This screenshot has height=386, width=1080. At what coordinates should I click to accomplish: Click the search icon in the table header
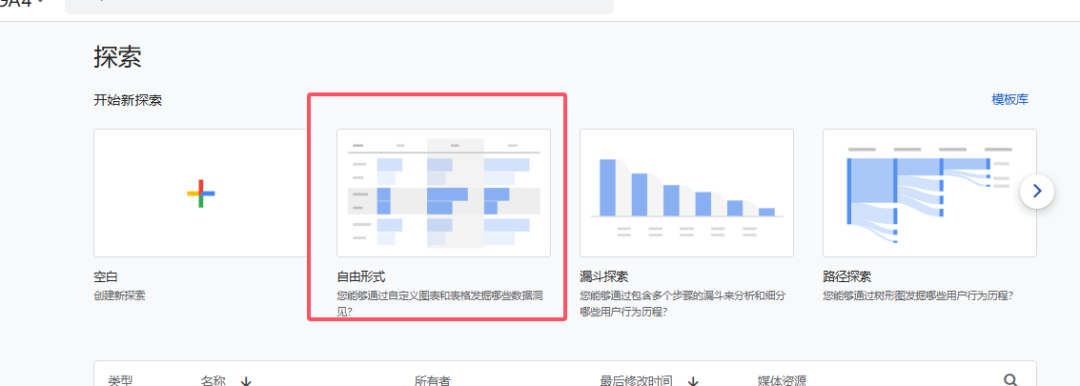pos(1010,380)
